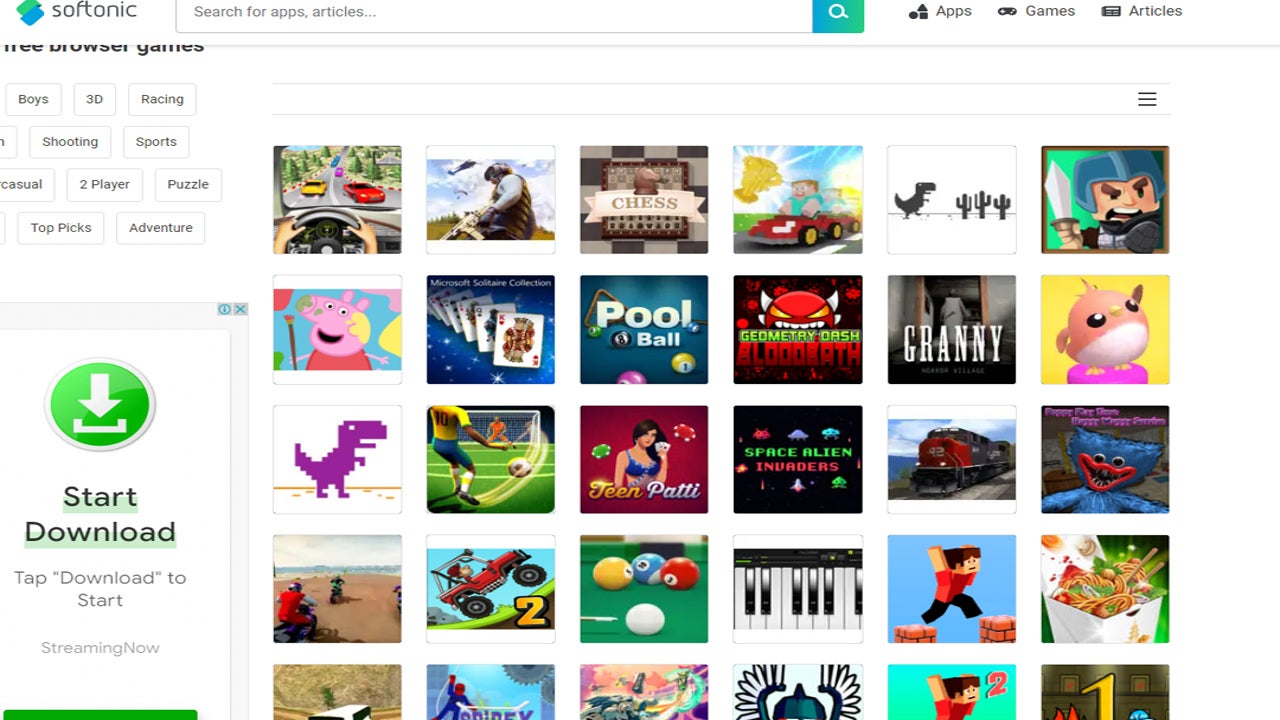
Task: Open the hamburger list view menu
Action: tap(1147, 99)
